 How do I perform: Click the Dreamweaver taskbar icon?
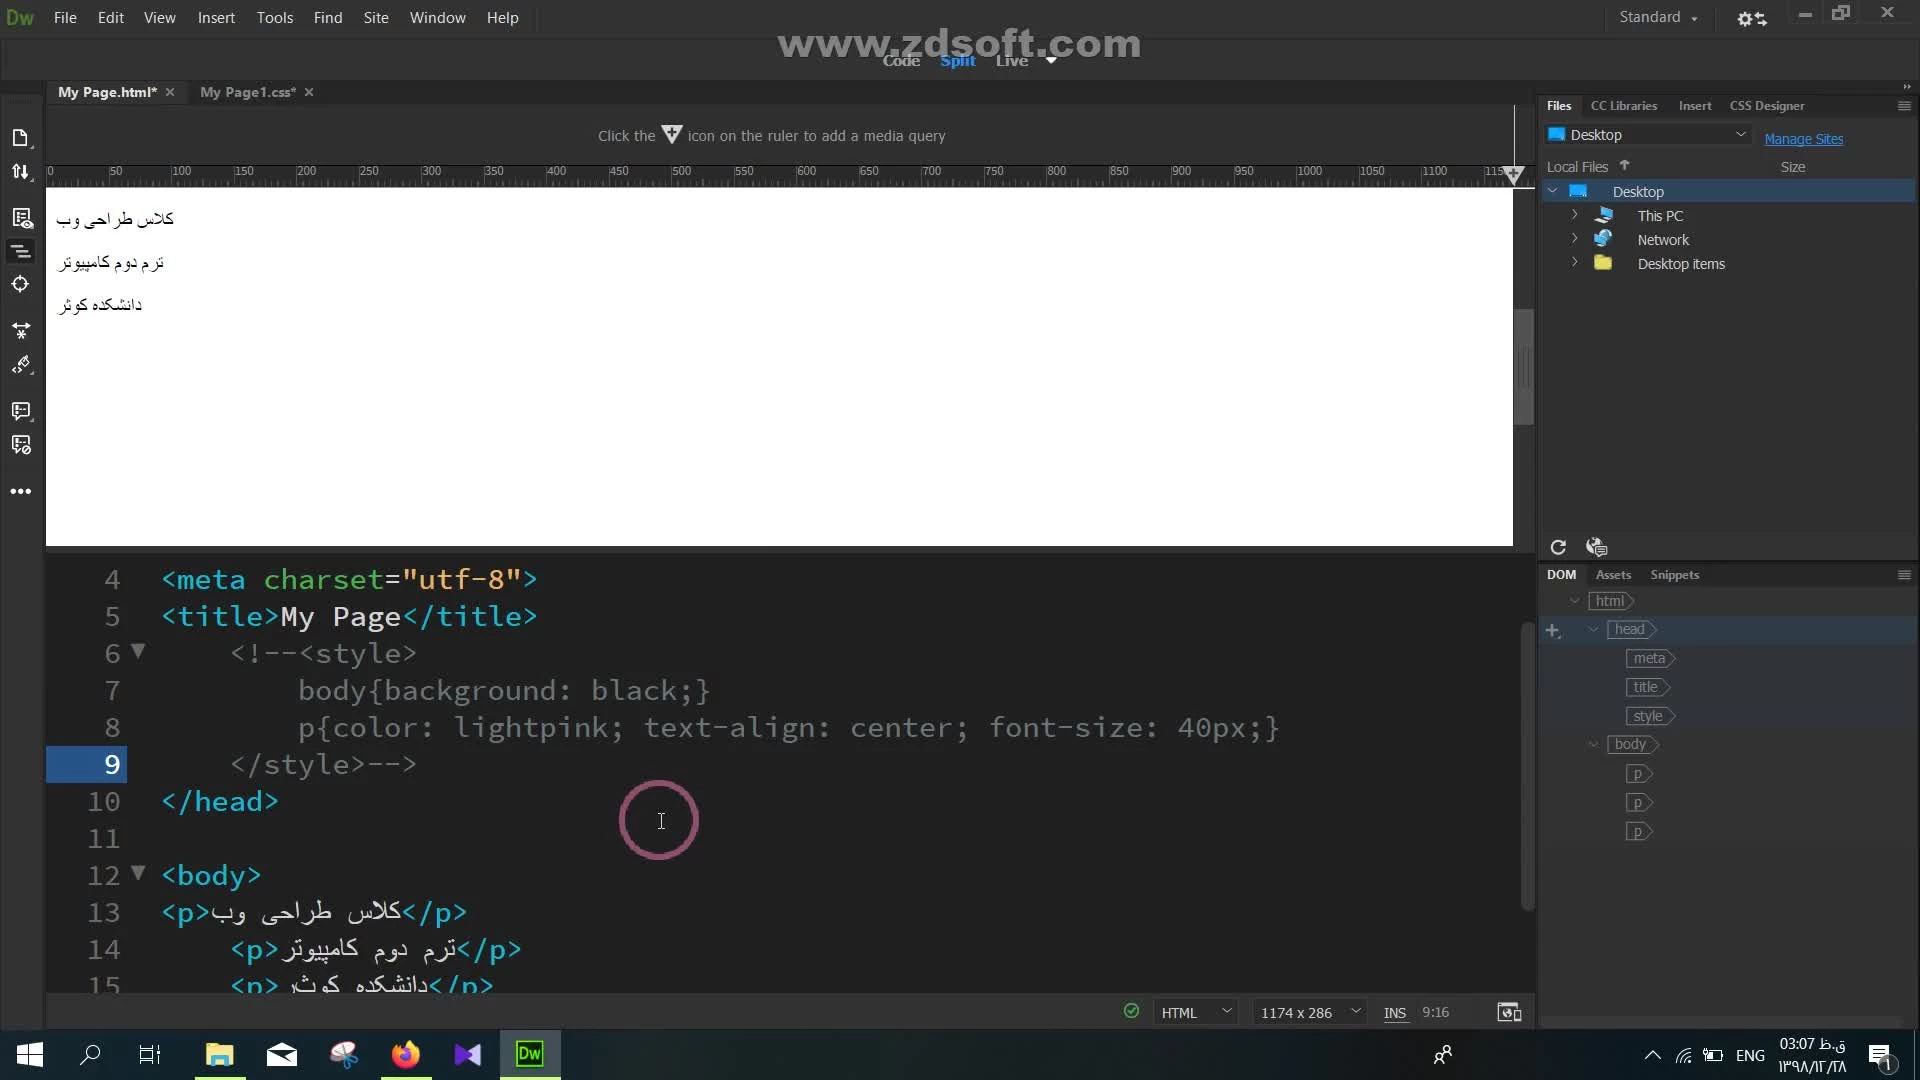click(530, 1054)
